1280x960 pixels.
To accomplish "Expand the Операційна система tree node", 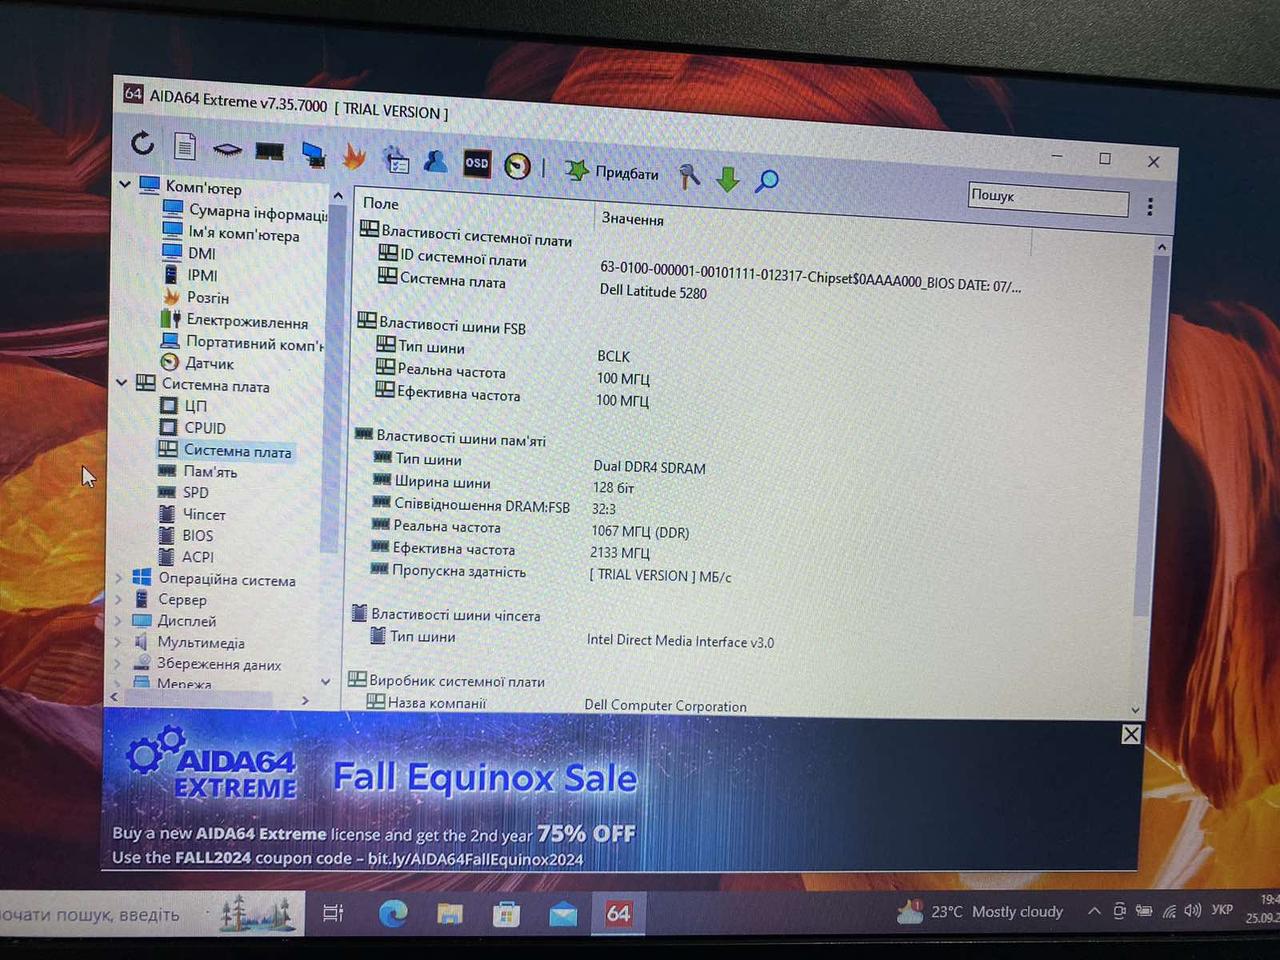I will coord(118,578).
